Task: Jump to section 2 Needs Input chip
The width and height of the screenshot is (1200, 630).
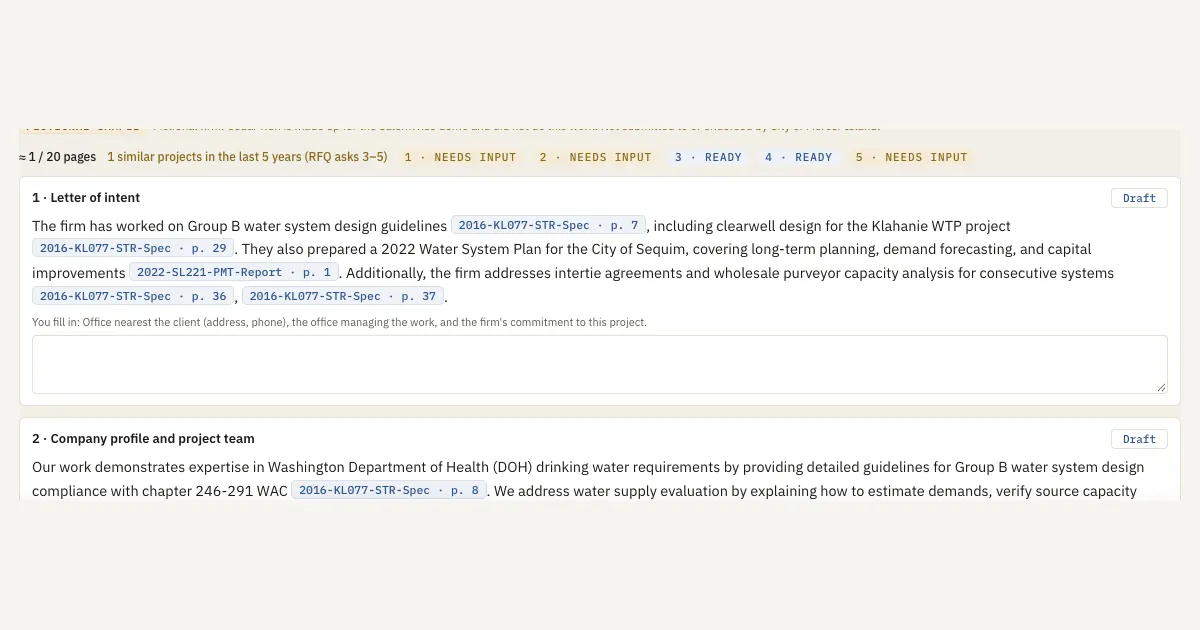Action: (595, 157)
